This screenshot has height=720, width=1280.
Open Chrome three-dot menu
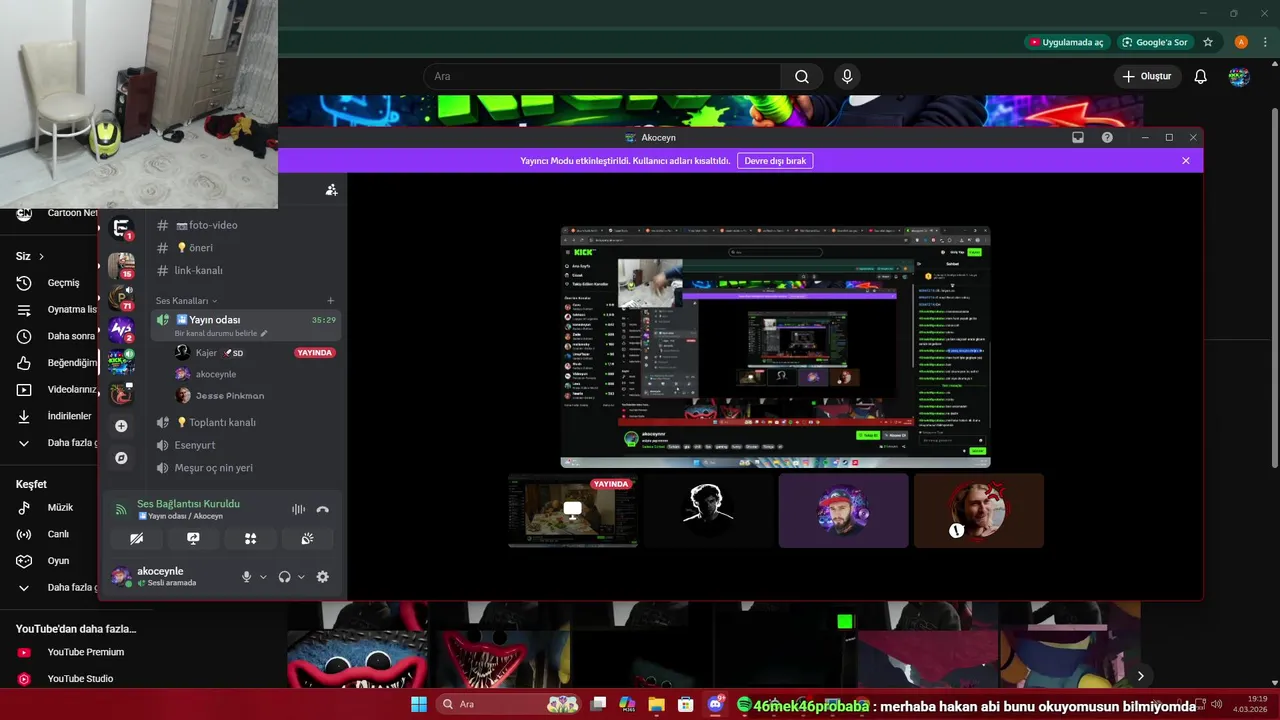click(x=1265, y=42)
